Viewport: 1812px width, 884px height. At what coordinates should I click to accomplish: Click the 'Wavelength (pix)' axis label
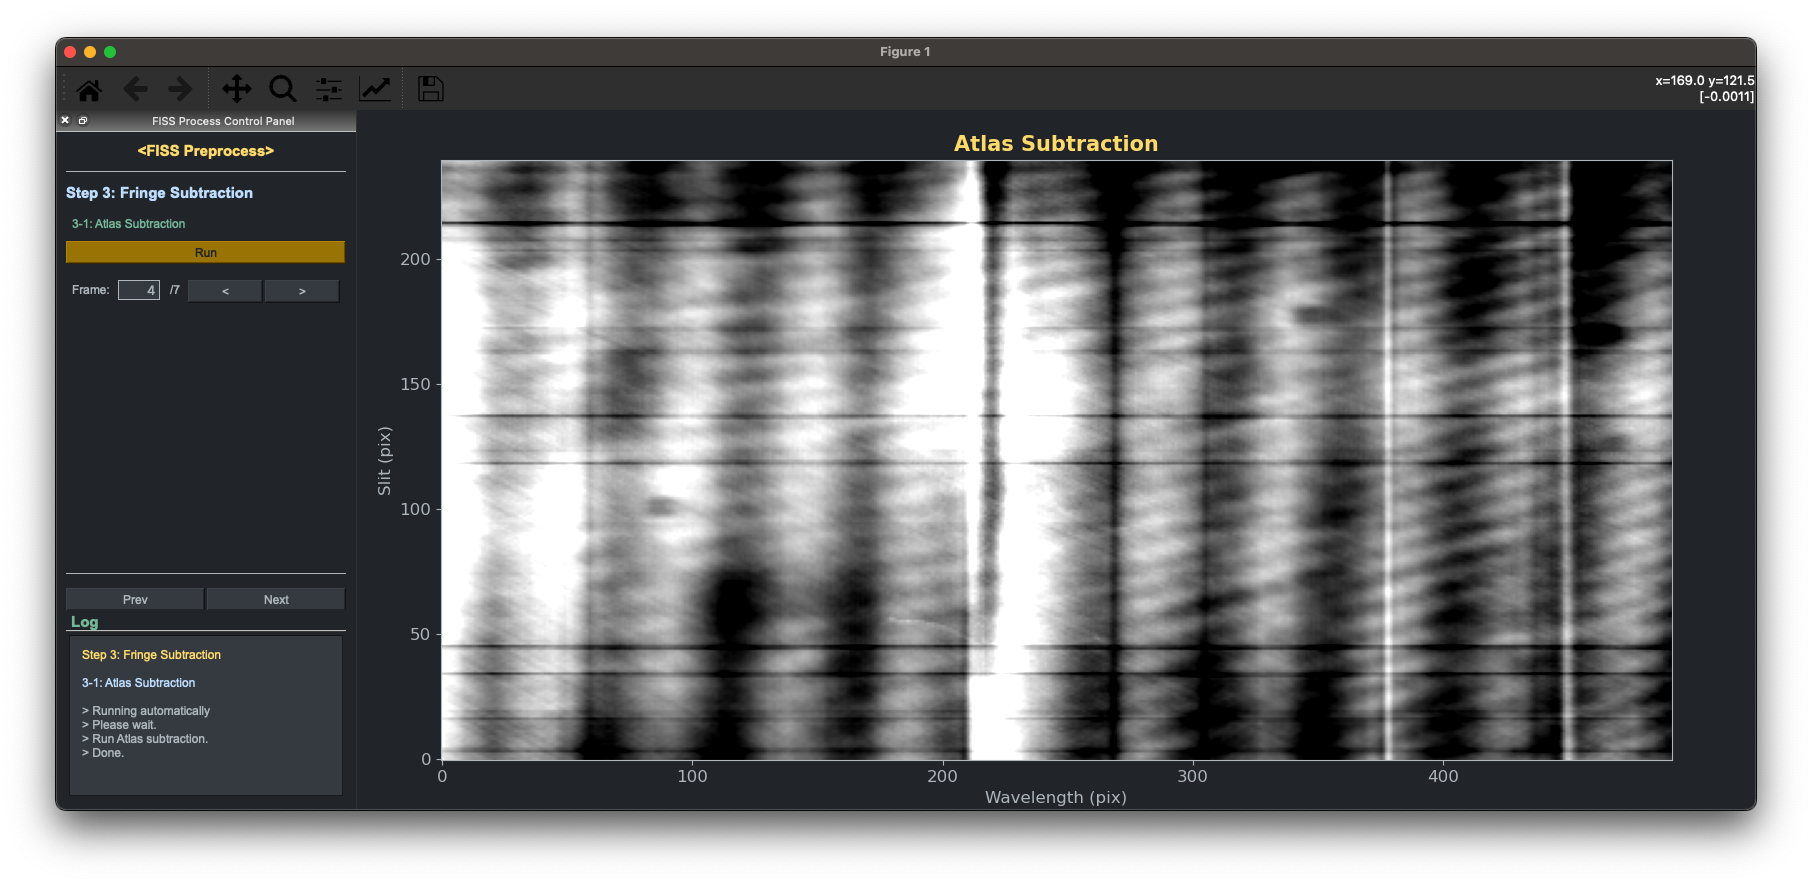[1056, 797]
